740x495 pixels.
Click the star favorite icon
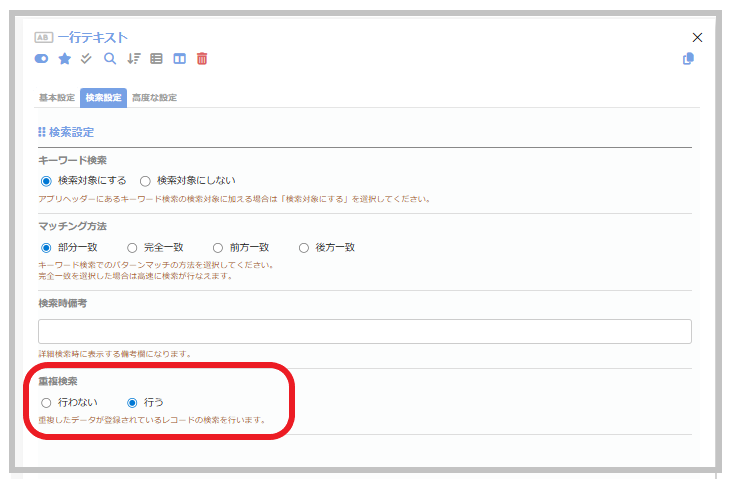(65, 59)
